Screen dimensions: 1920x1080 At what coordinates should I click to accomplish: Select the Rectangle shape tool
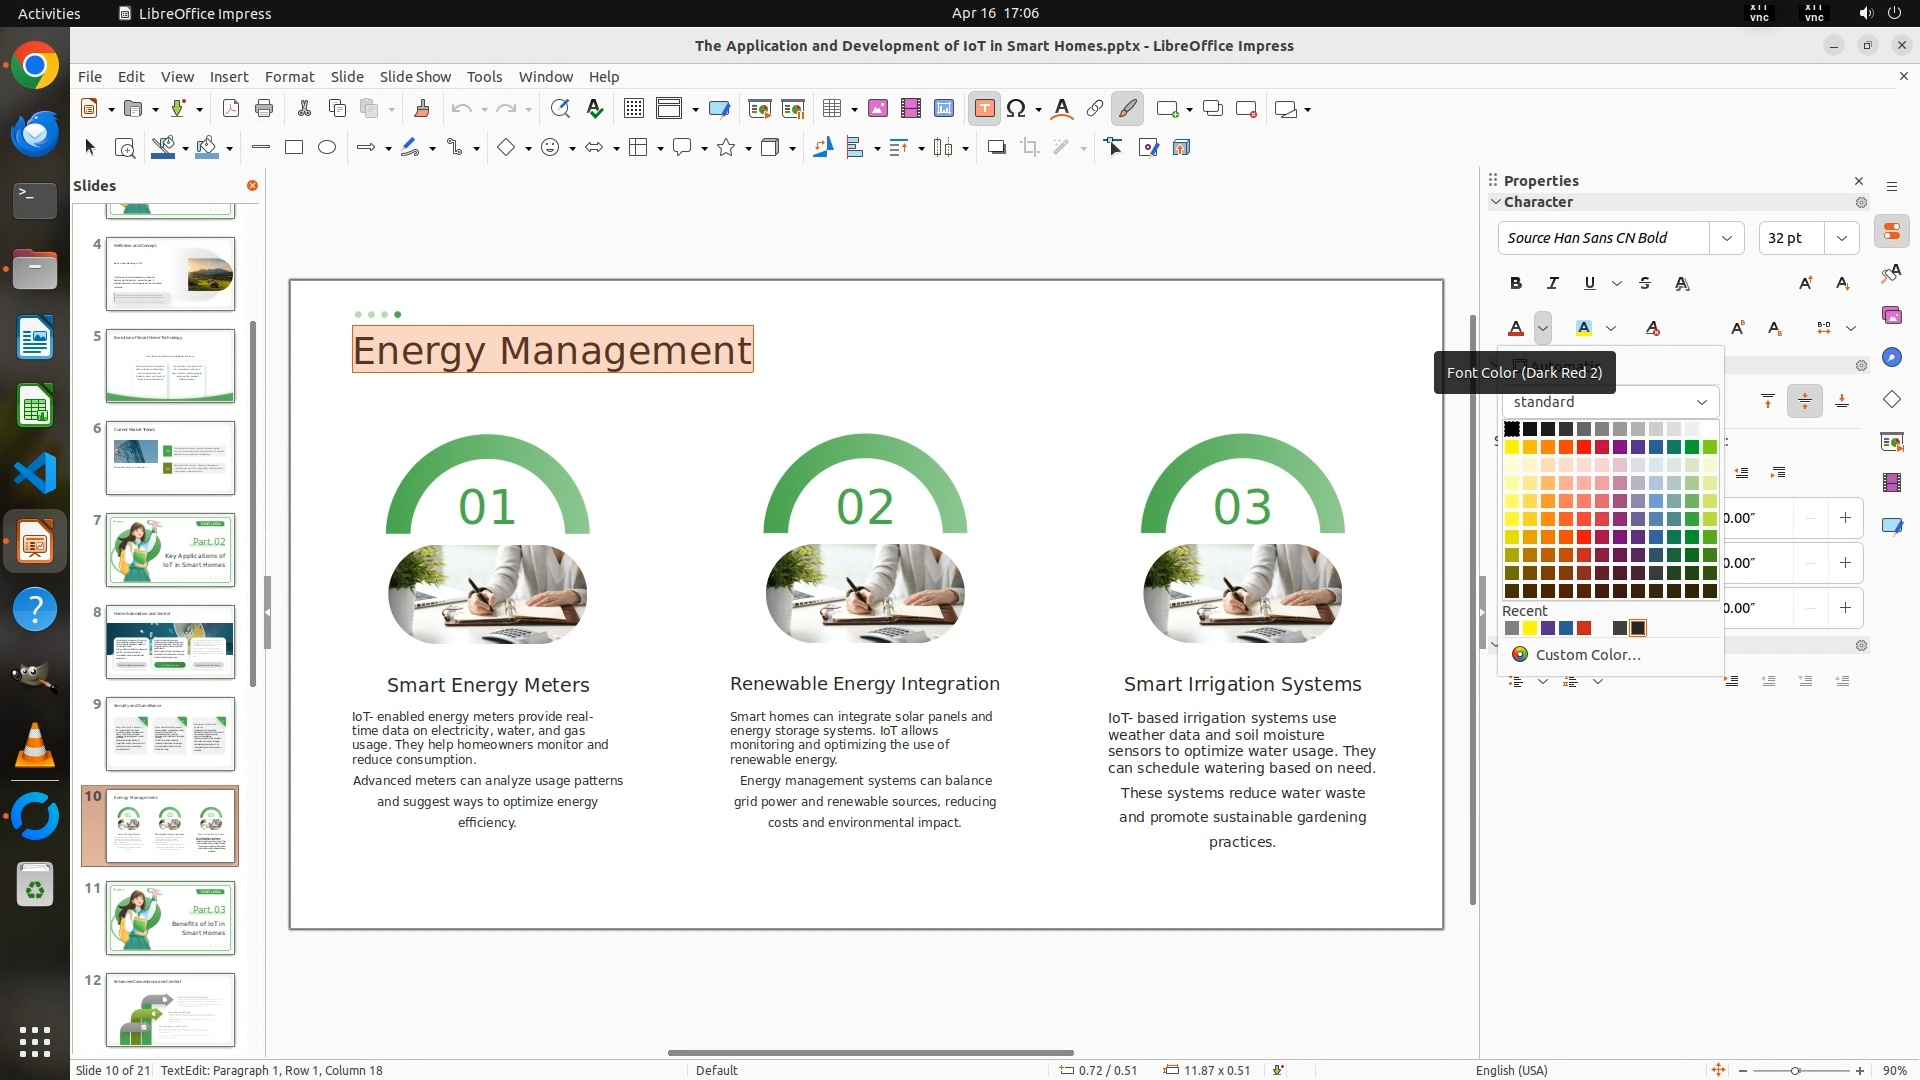coord(294,148)
